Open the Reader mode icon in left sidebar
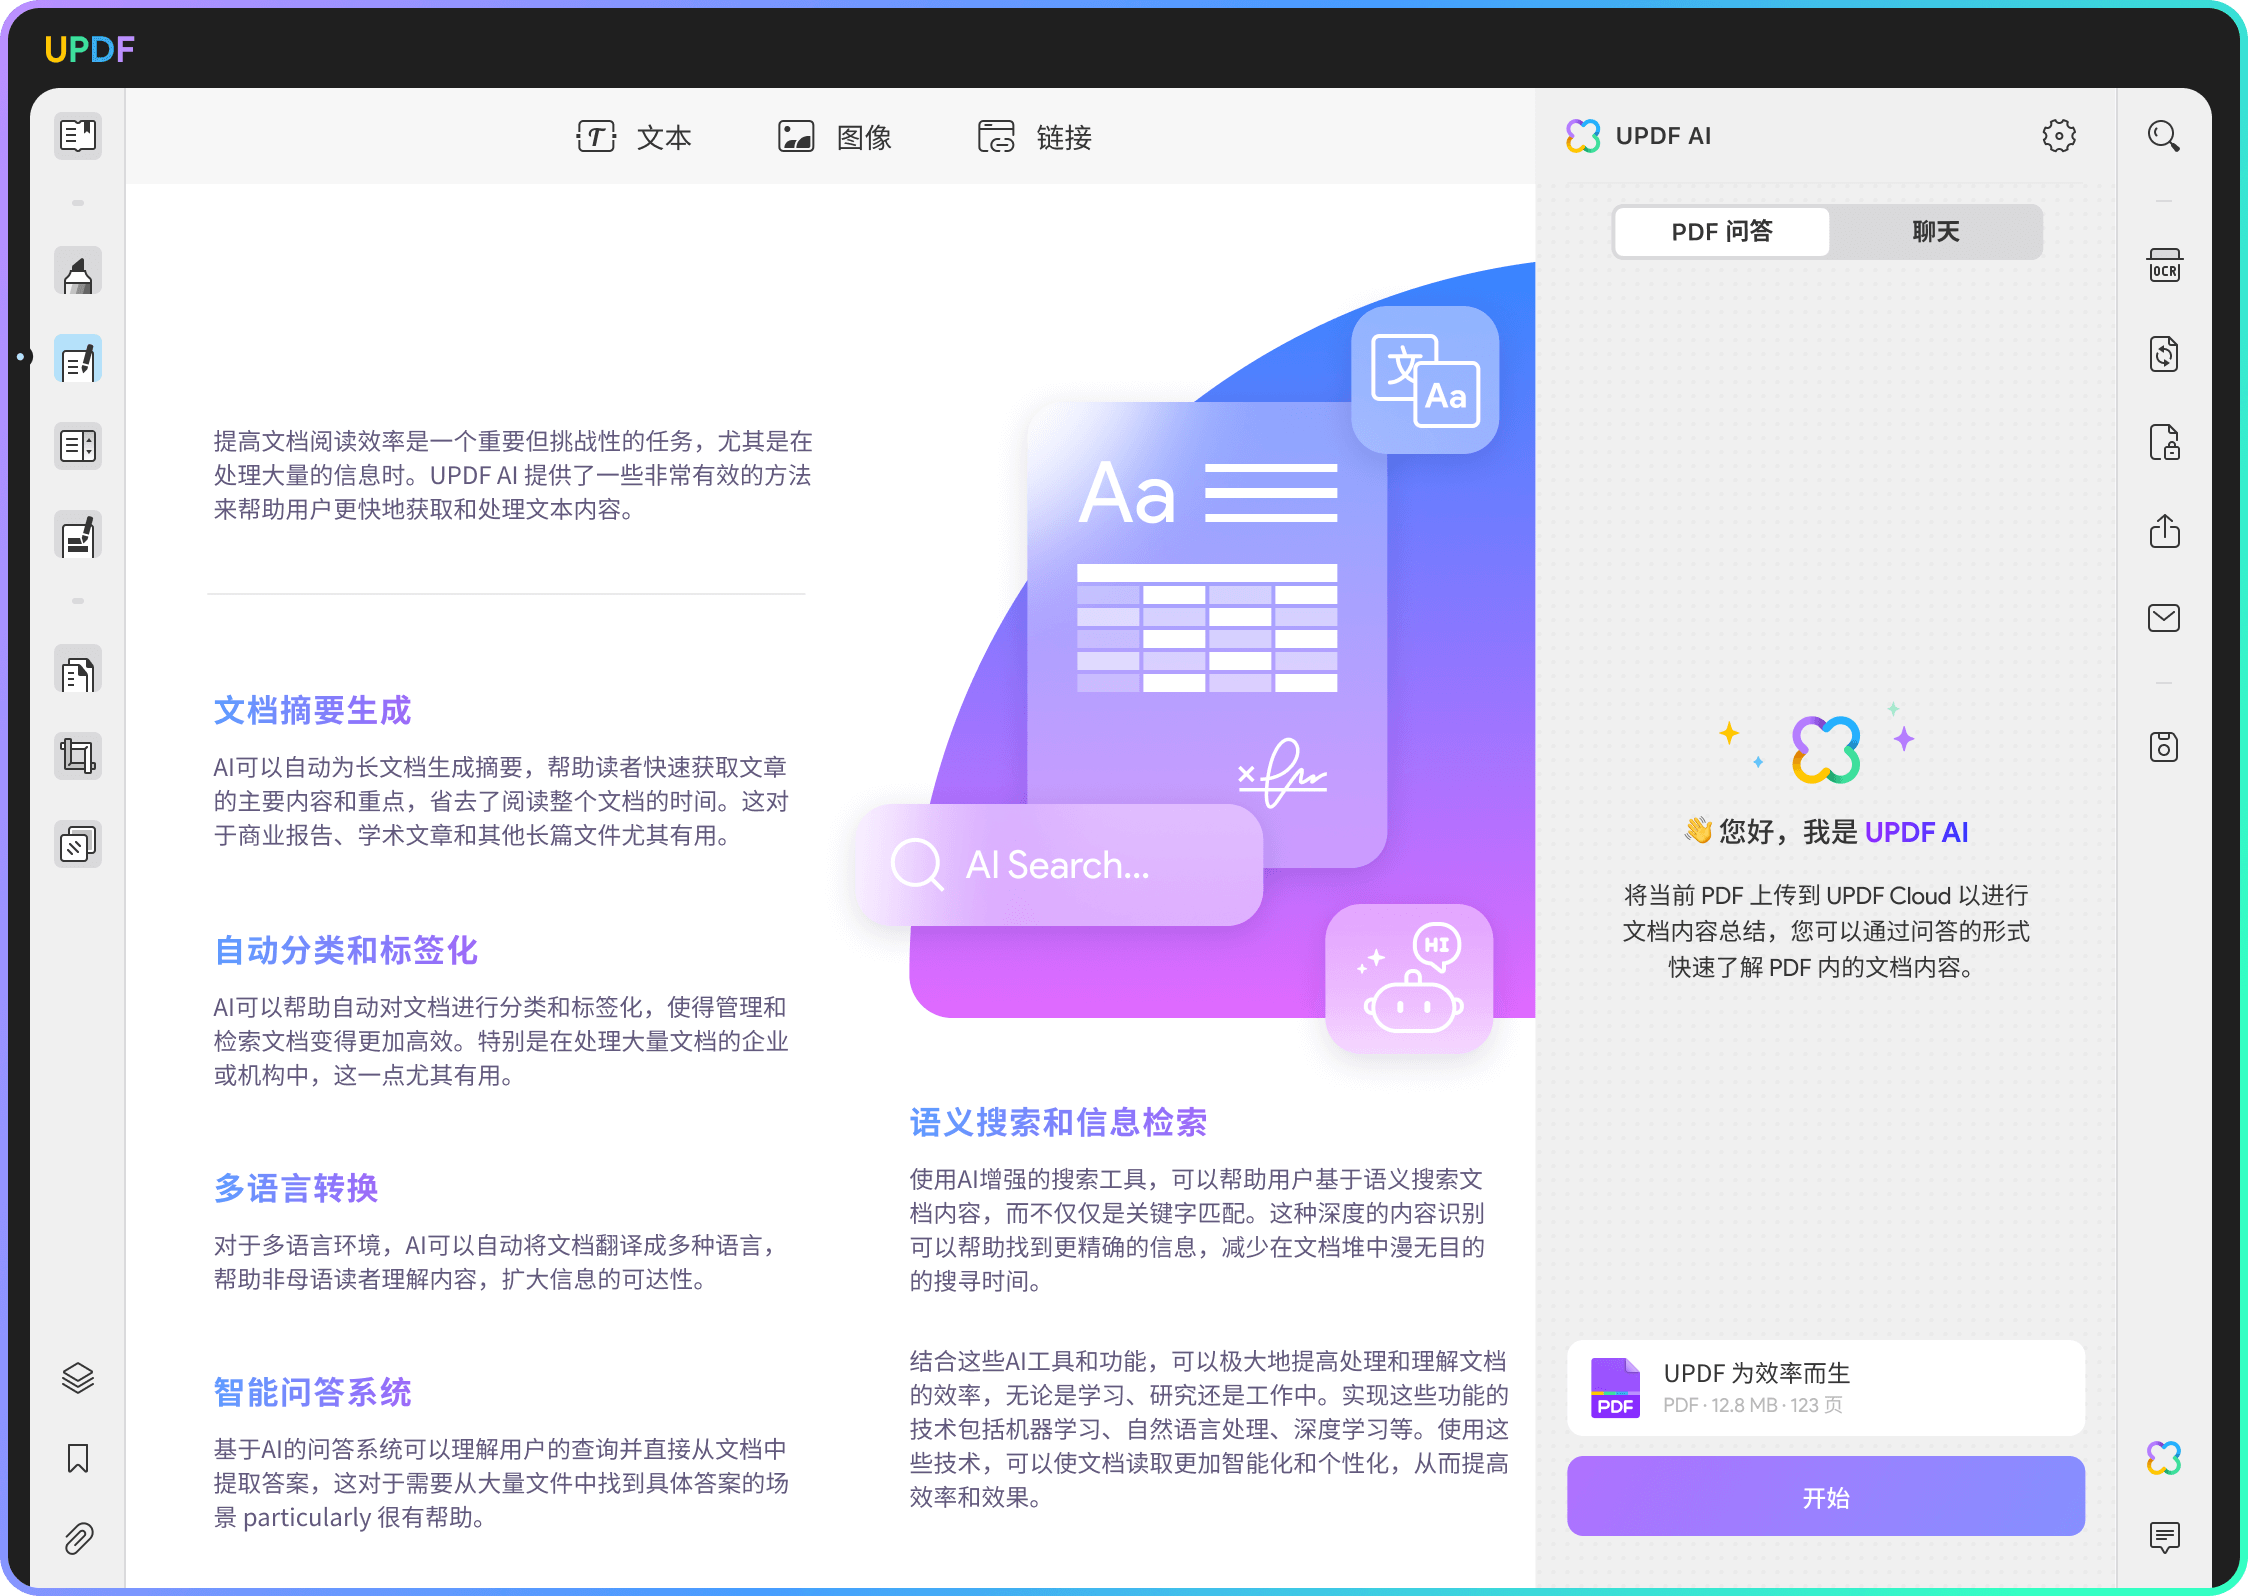 coord(78,136)
